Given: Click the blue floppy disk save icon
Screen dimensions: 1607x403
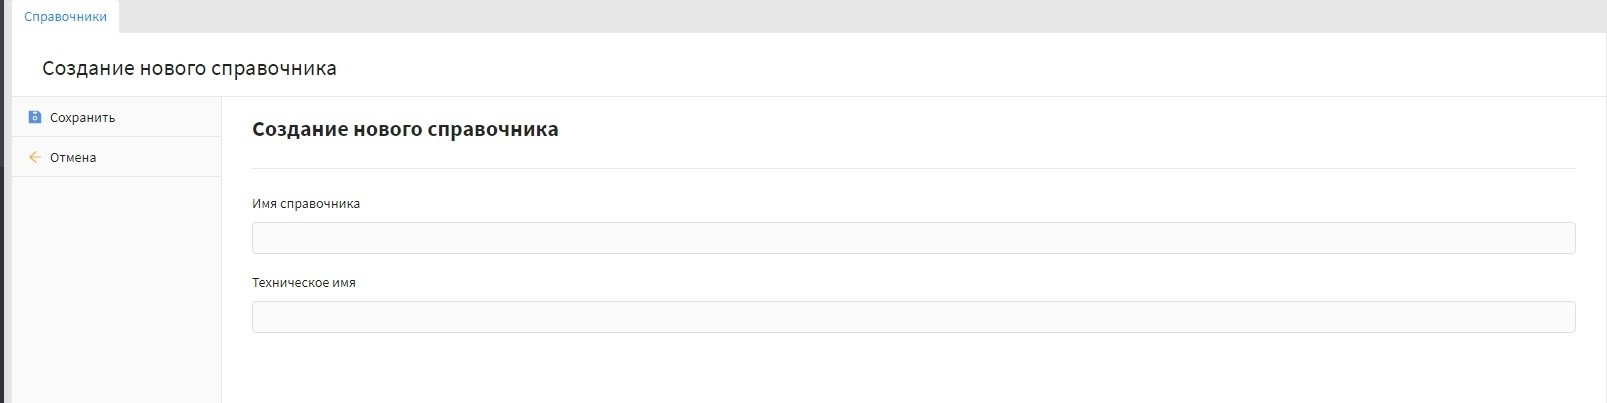Looking at the screenshot, I should (x=35, y=117).
